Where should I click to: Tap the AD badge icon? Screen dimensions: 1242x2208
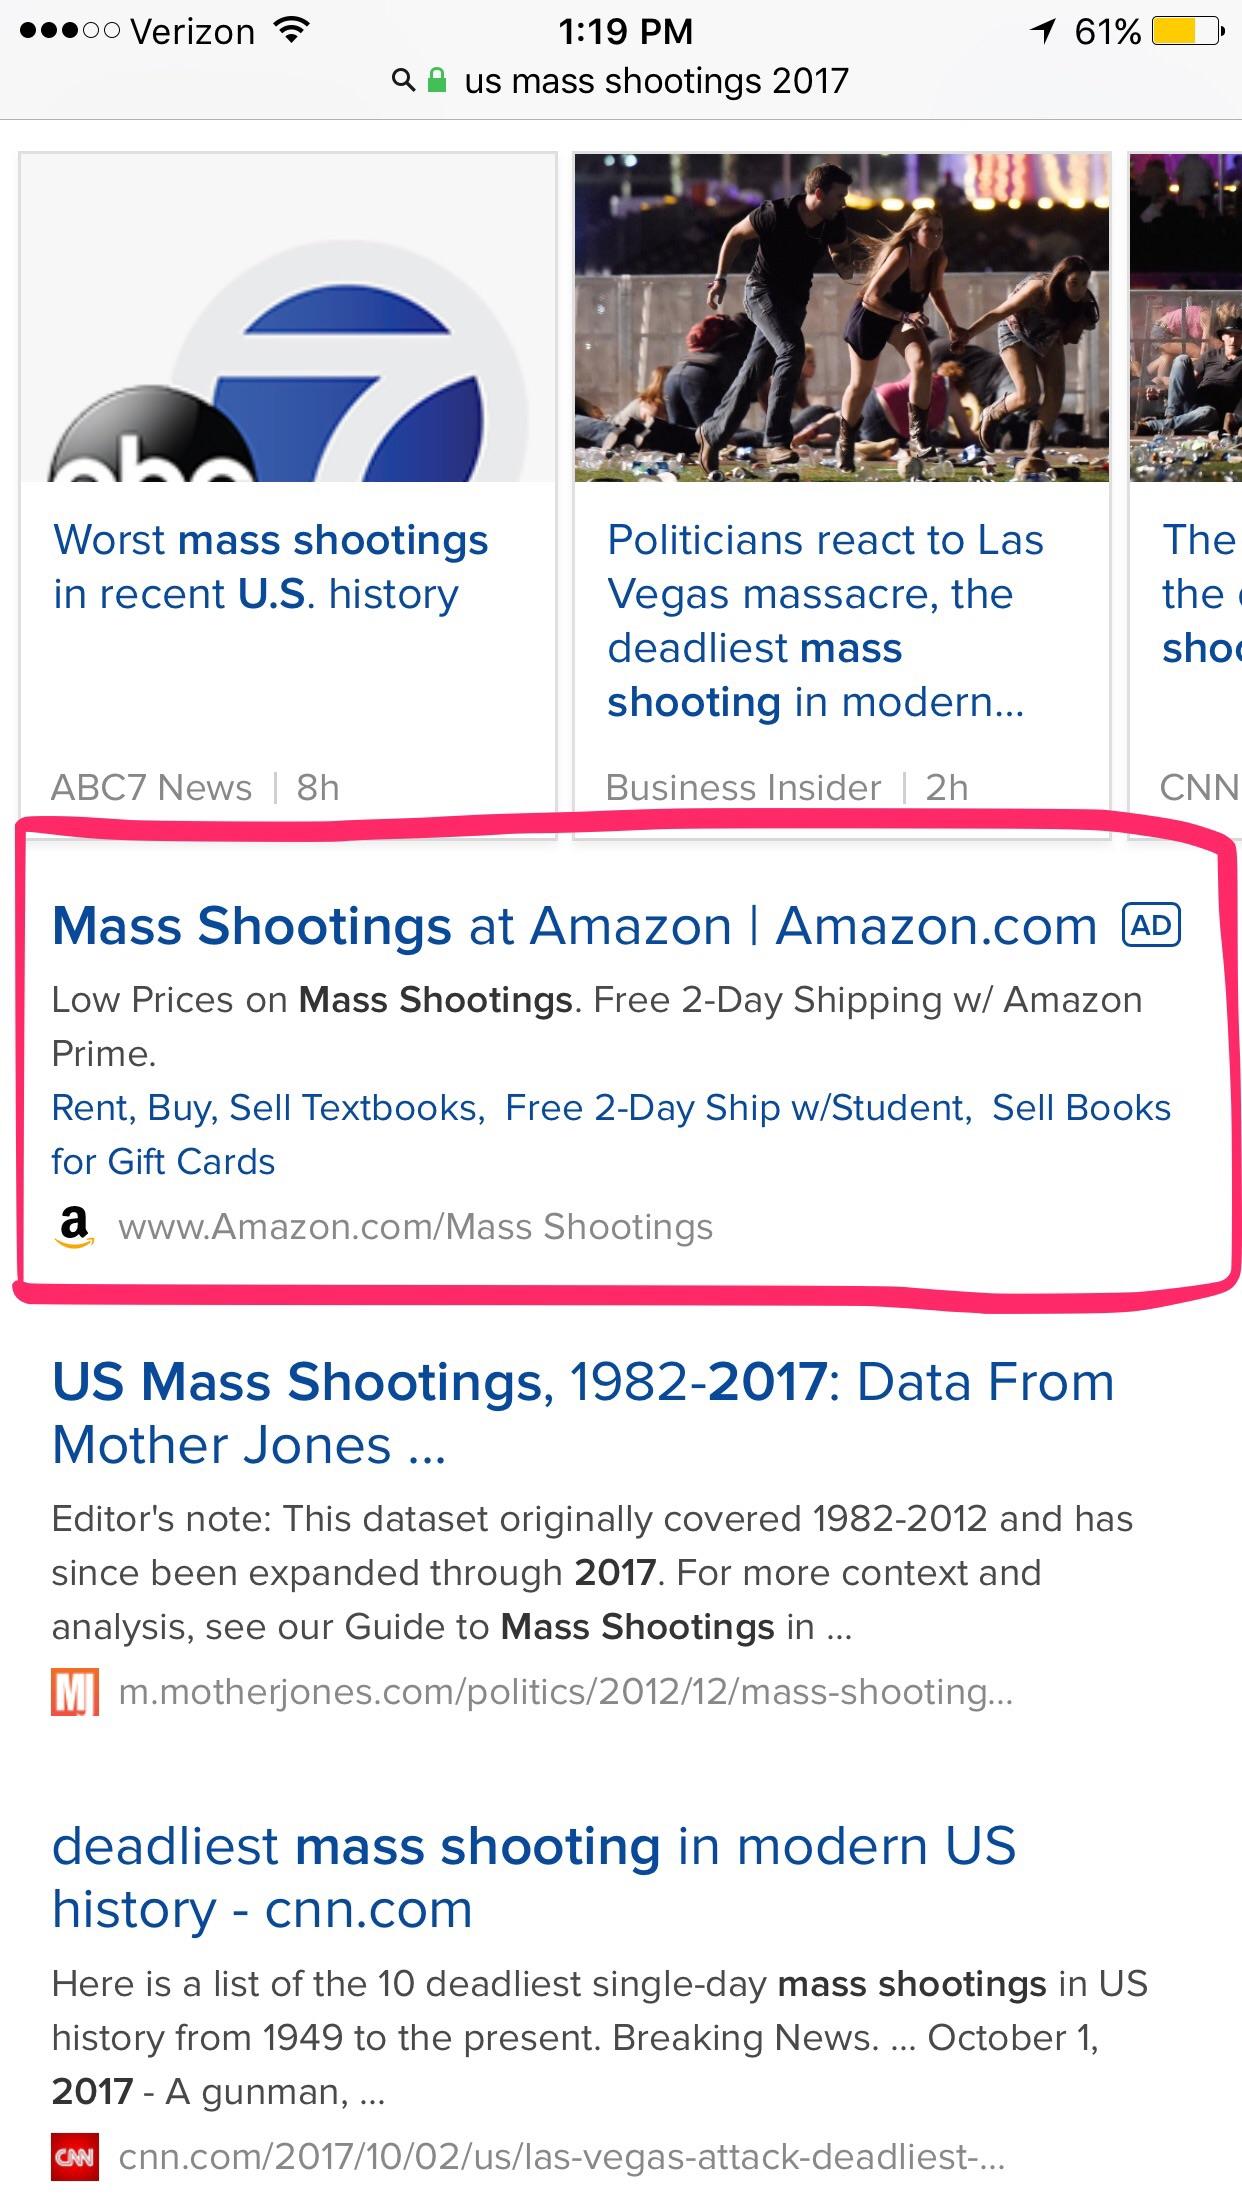[1152, 925]
